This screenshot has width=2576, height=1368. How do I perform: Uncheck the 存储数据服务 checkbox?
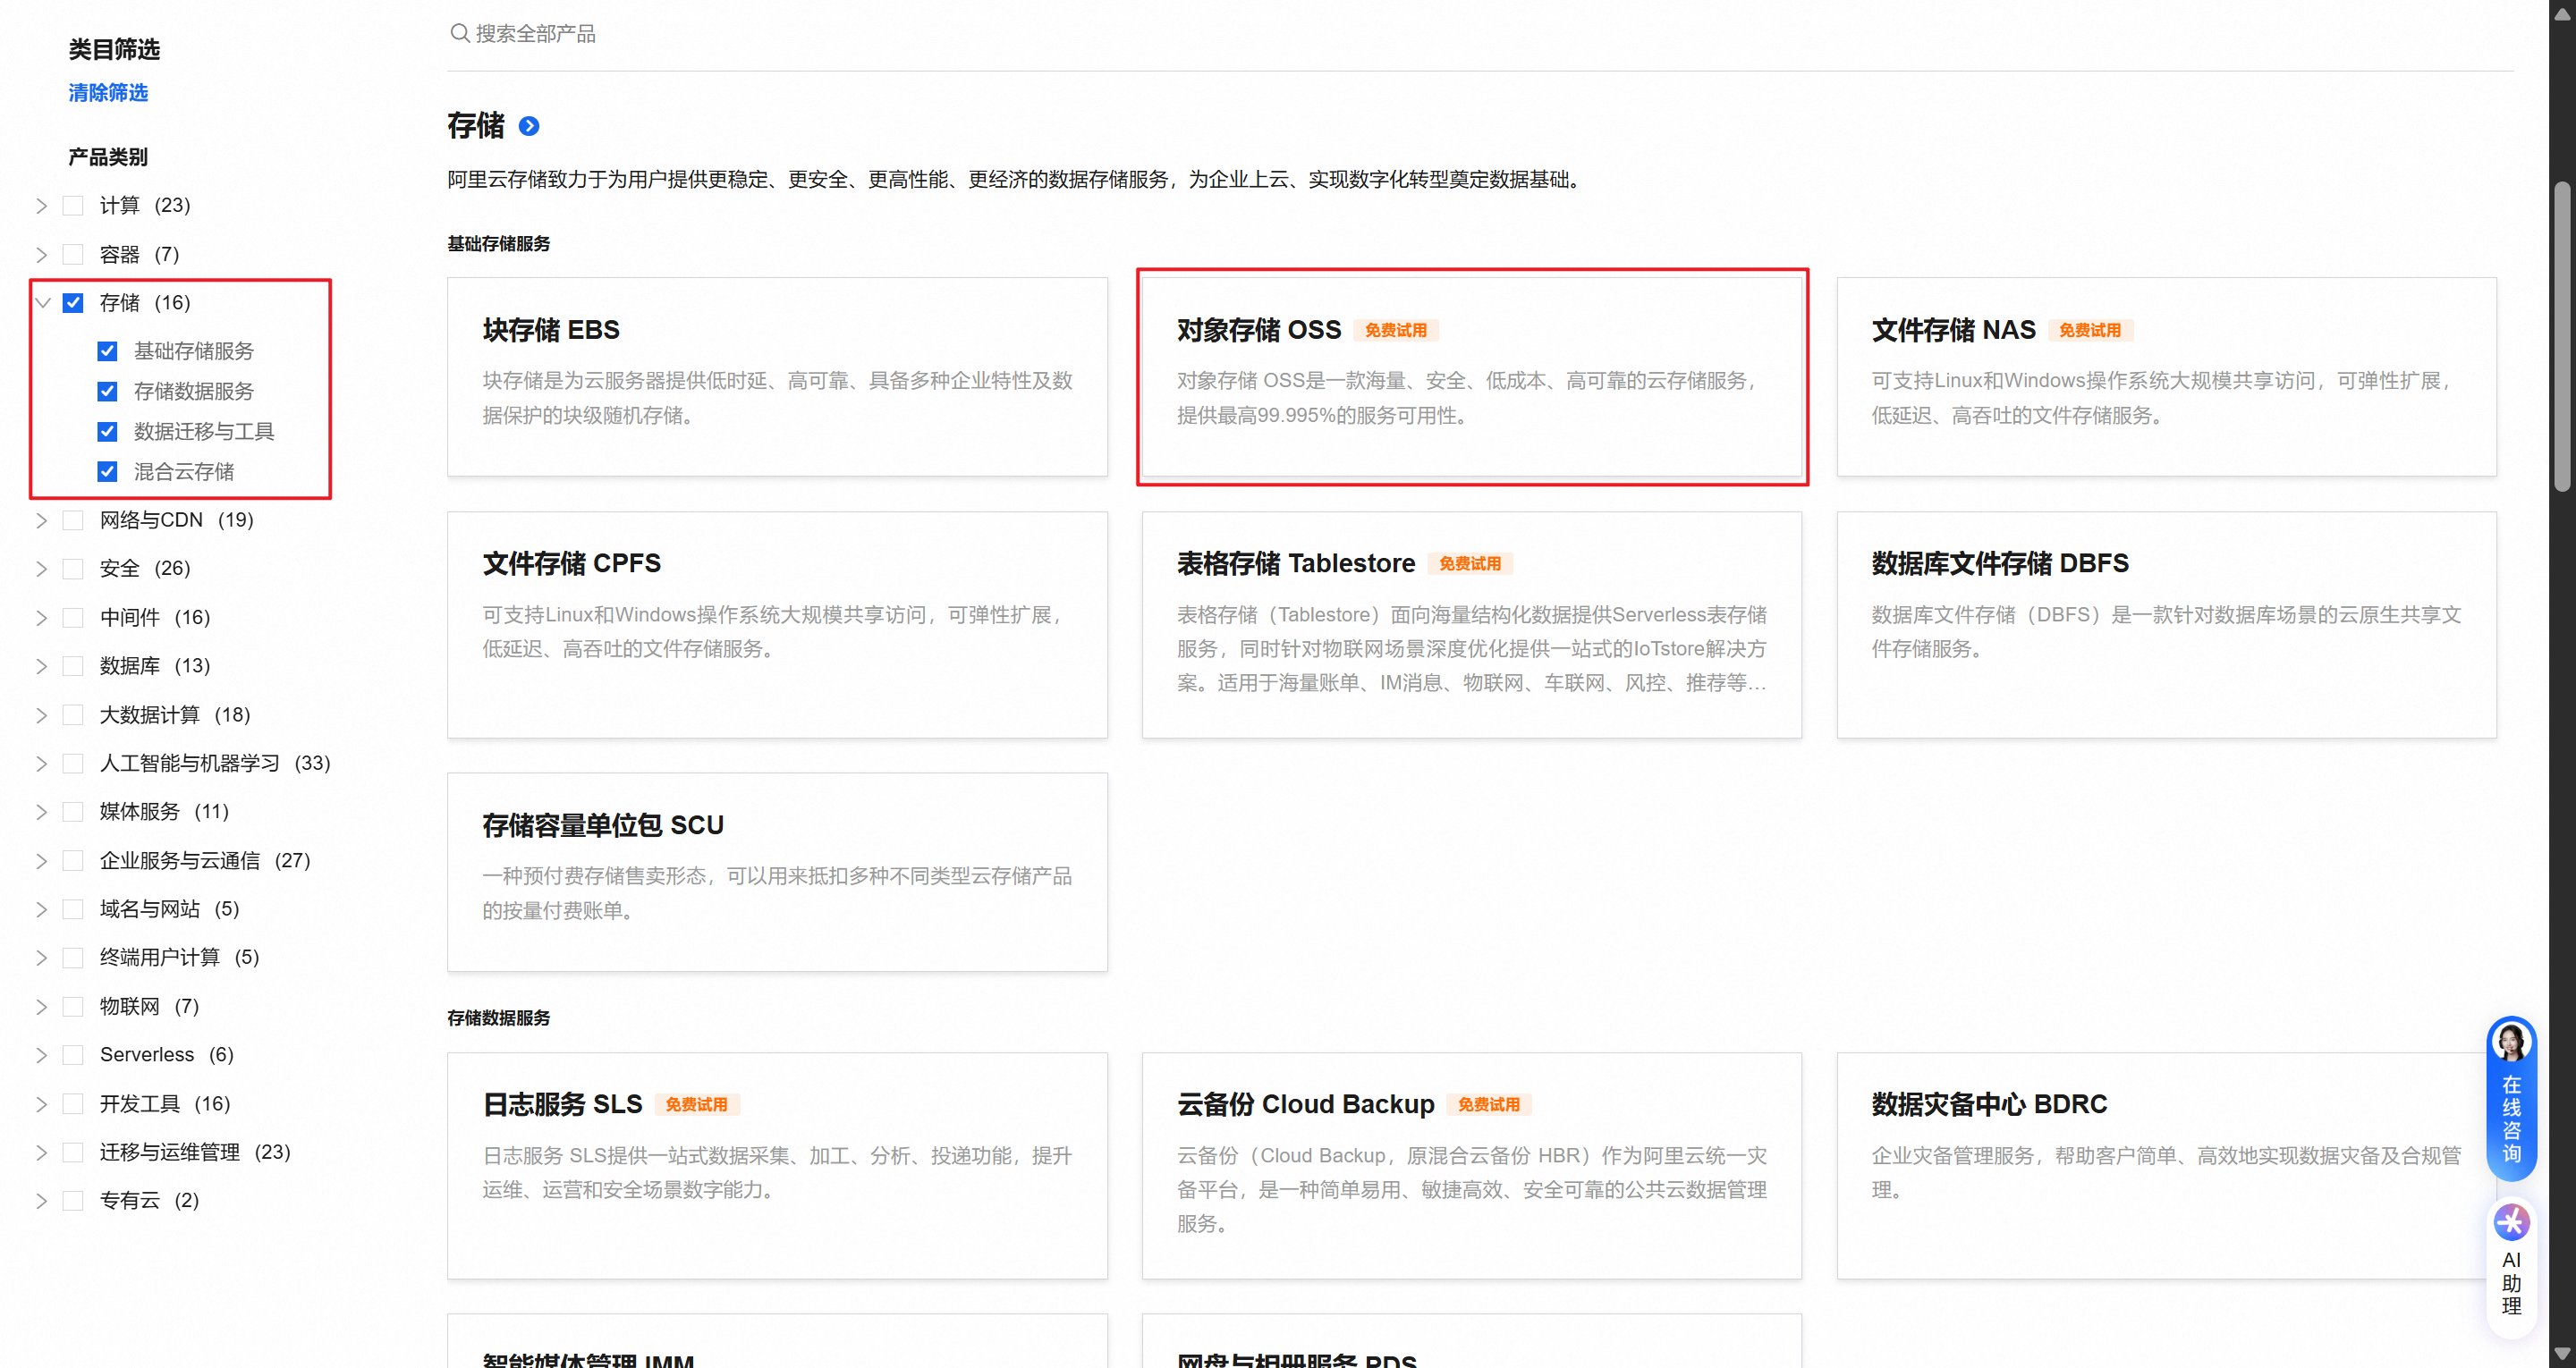(107, 391)
